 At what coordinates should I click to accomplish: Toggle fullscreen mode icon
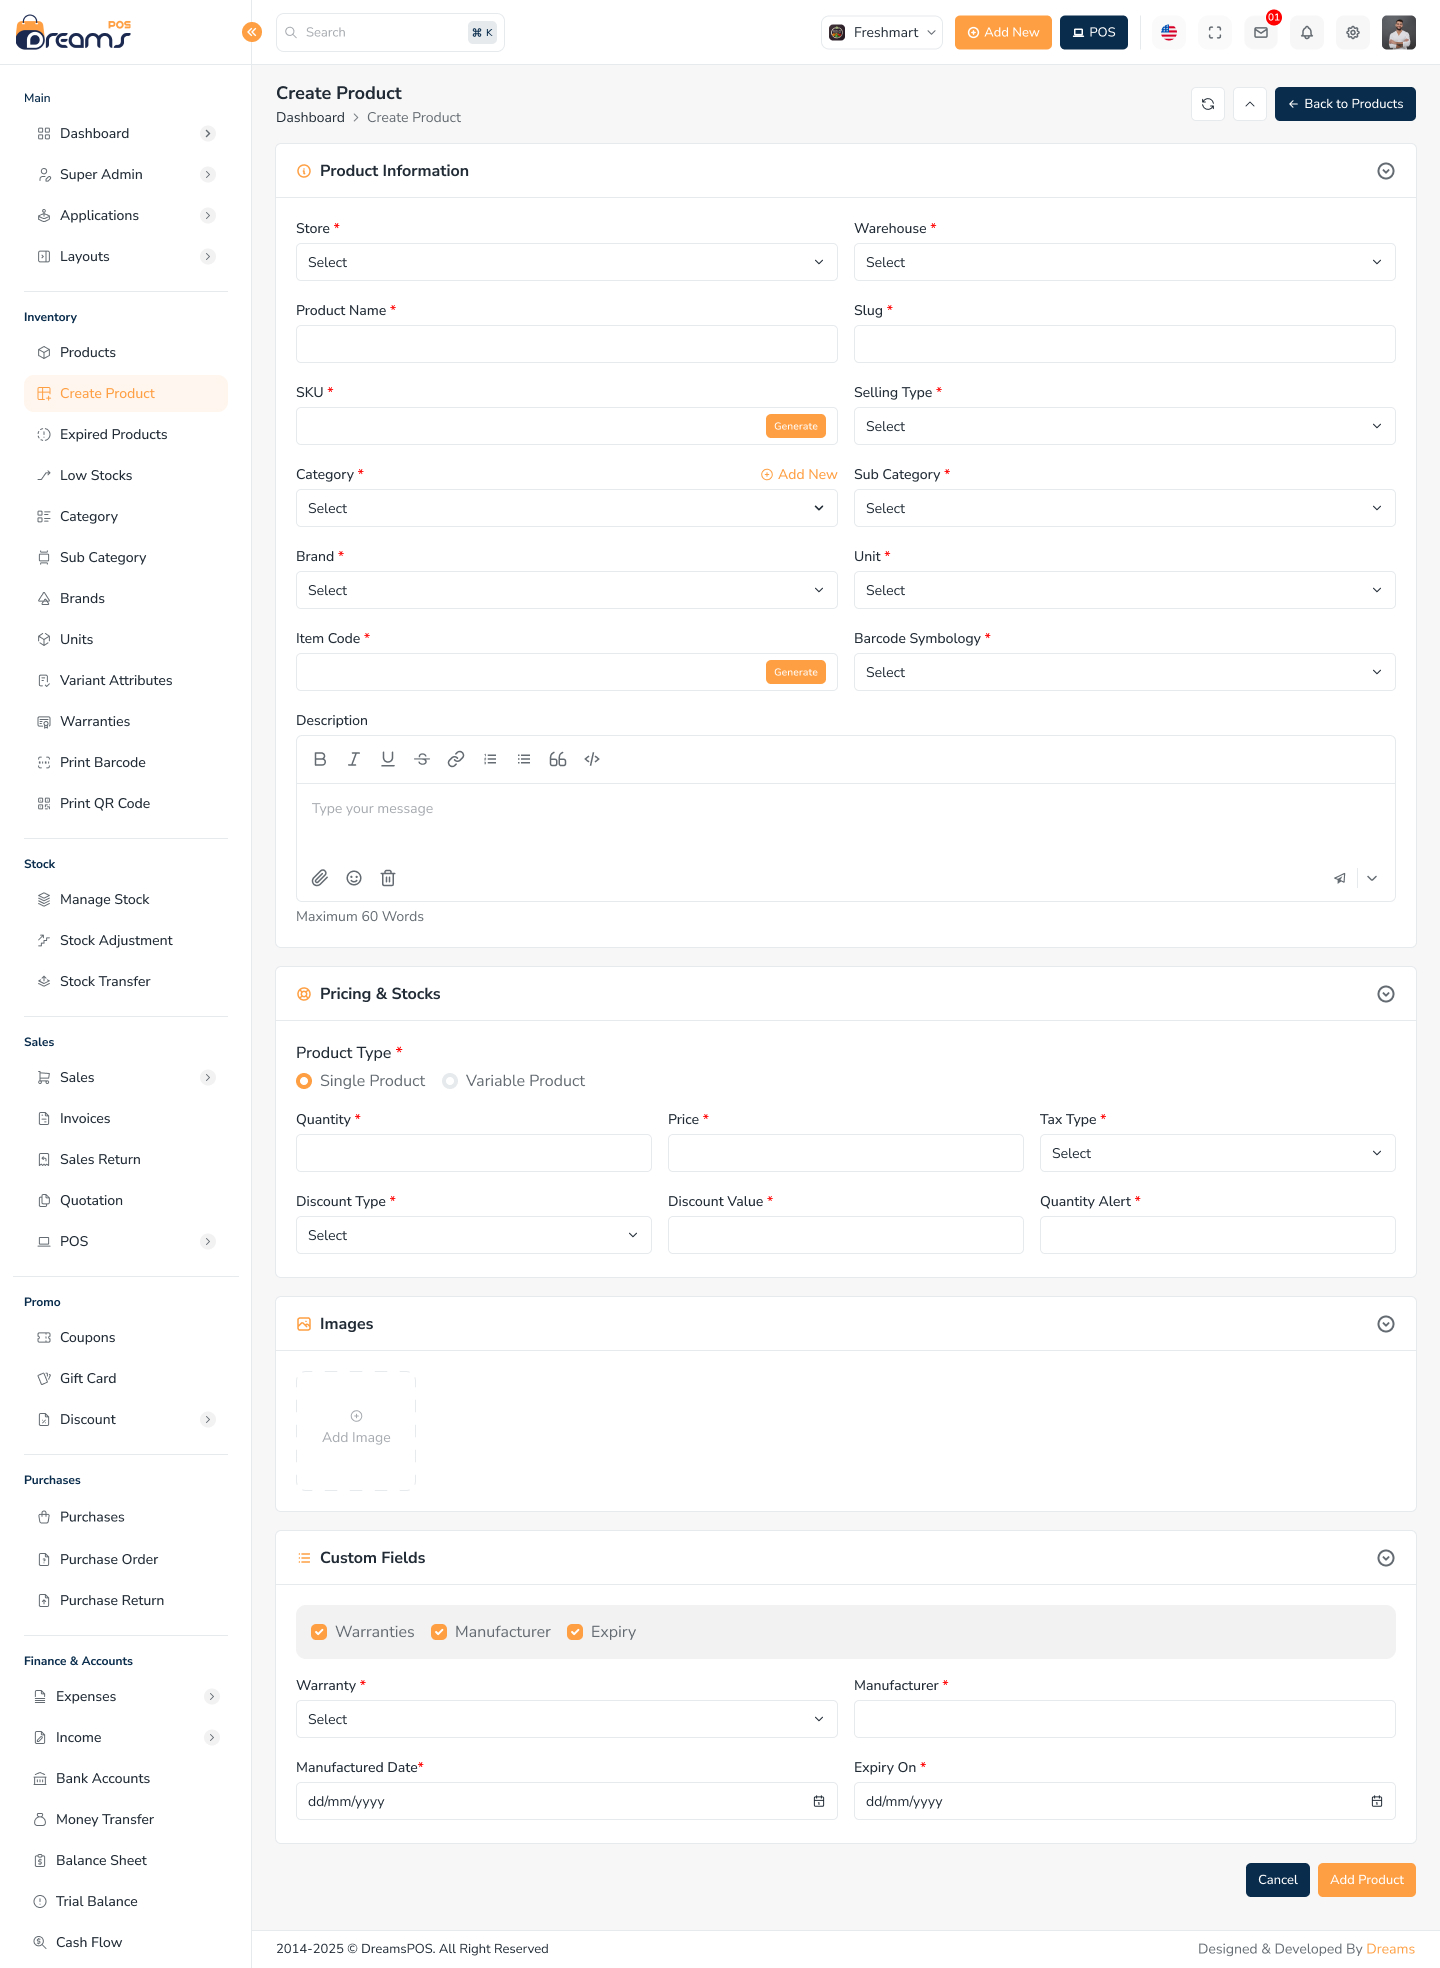click(1215, 32)
